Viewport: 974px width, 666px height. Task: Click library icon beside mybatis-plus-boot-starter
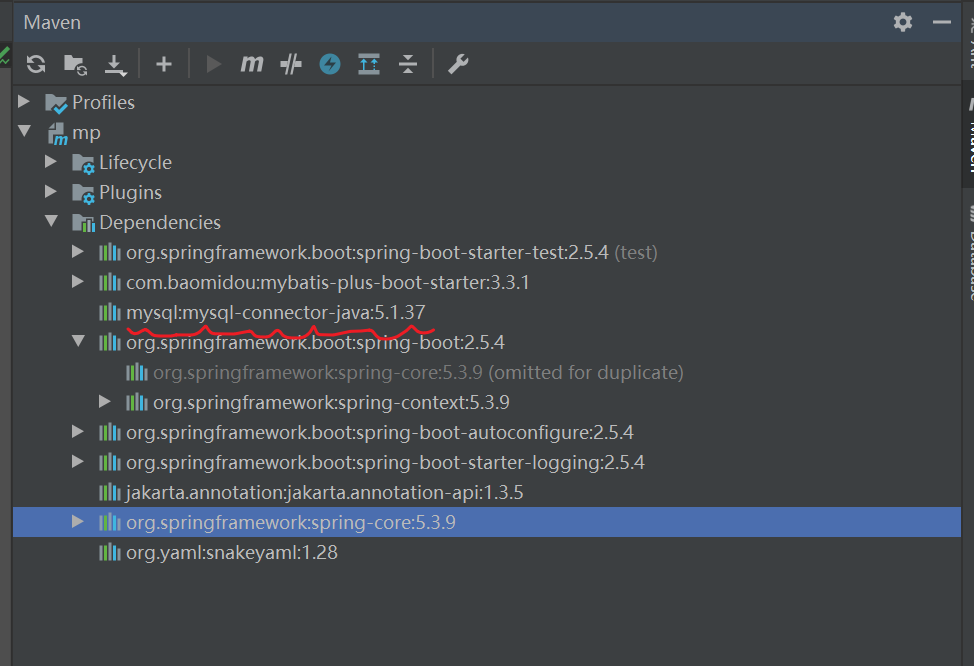pos(110,282)
